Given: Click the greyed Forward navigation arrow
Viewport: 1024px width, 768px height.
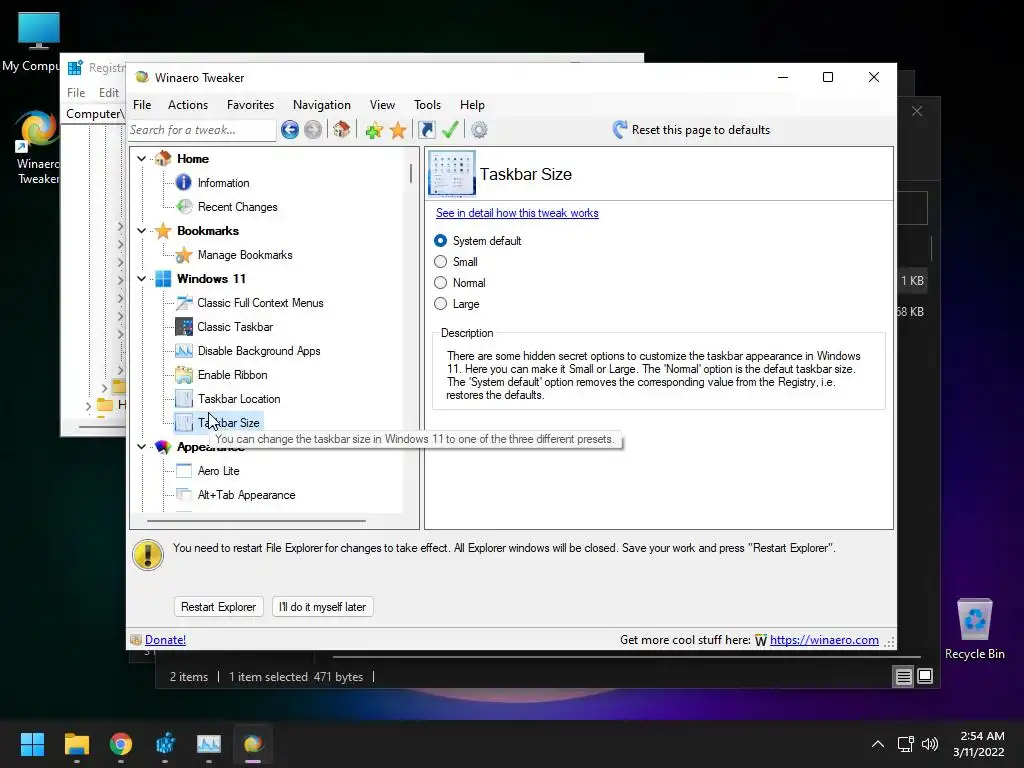Looking at the screenshot, I should [313, 130].
